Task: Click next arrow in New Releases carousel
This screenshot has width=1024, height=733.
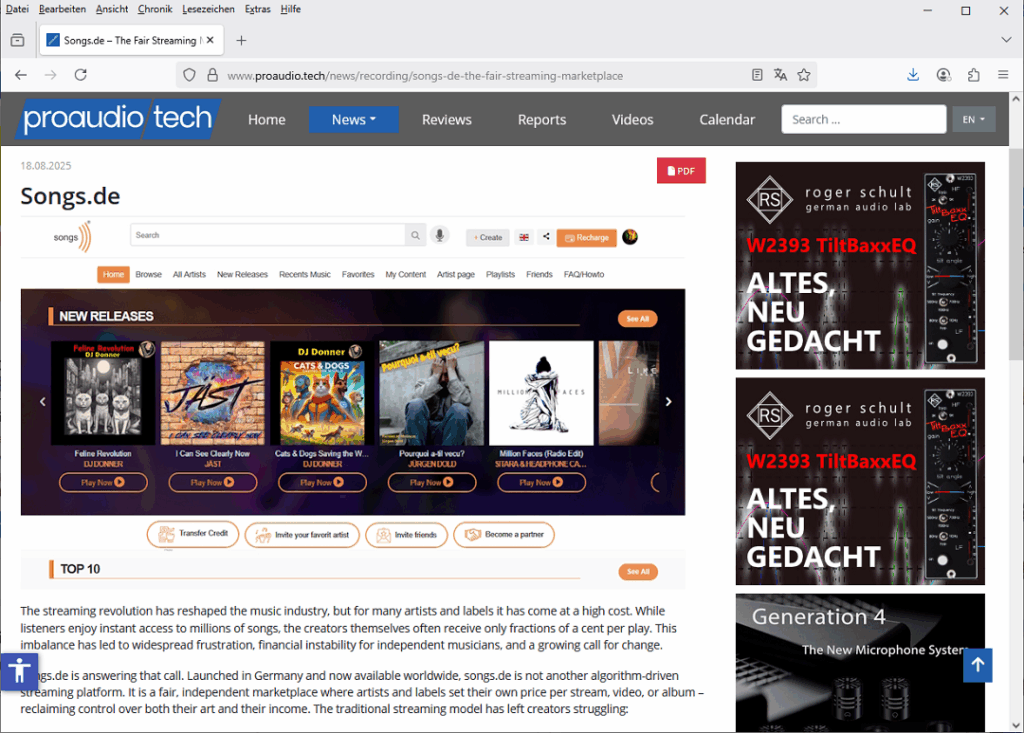Action: point(668,402)
